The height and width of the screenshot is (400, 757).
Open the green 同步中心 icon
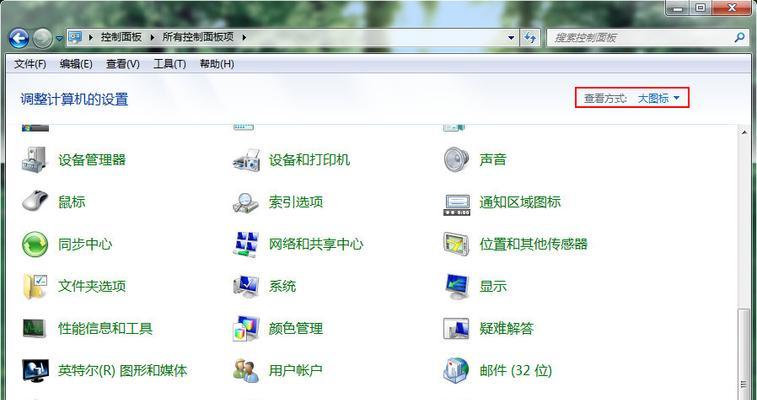(x=35, y=244)
